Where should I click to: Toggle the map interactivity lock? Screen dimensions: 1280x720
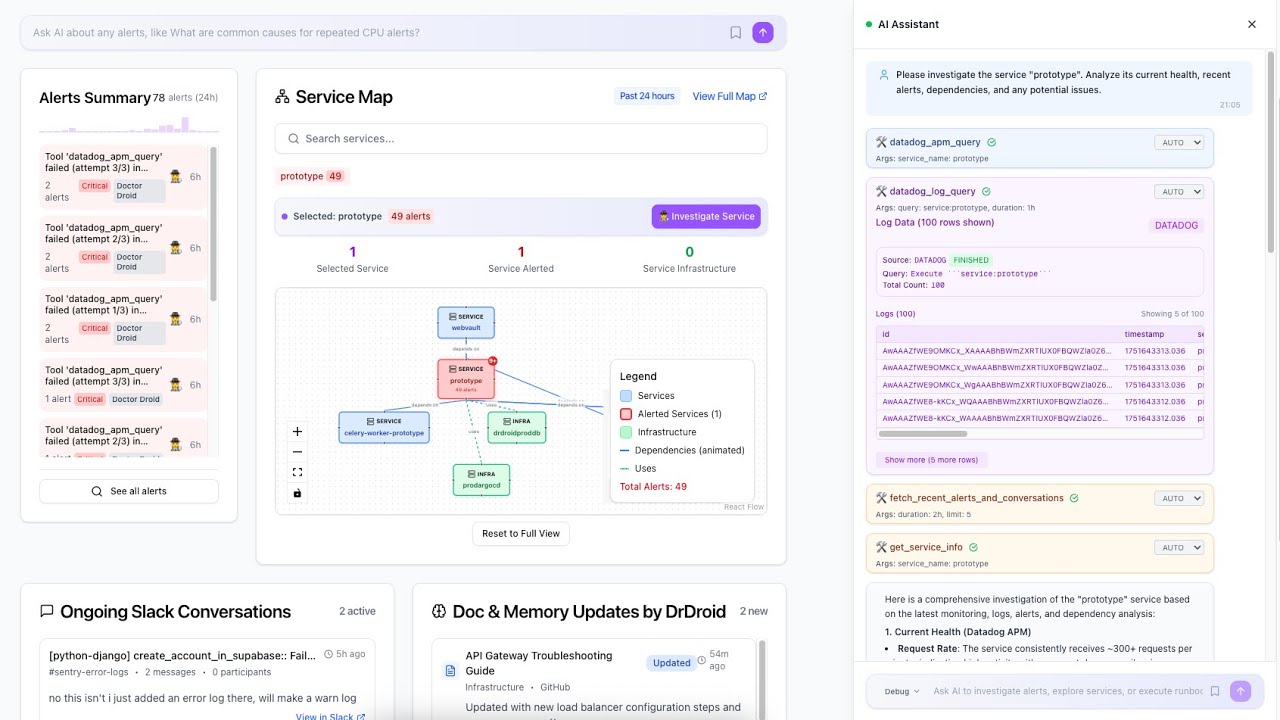point(297,493)
